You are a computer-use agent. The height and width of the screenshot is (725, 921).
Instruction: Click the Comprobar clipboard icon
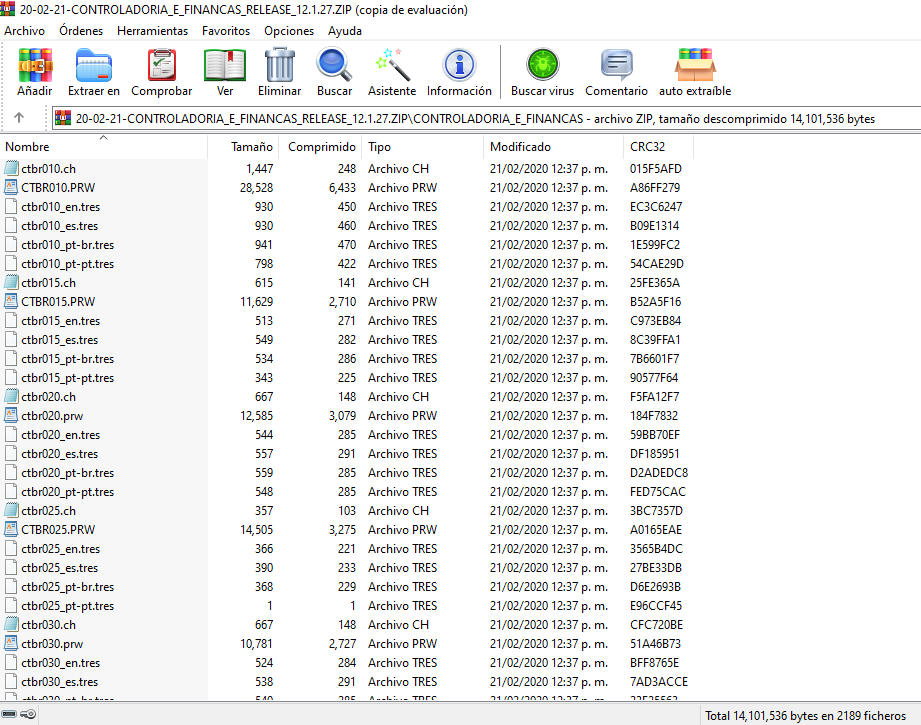(x=162, y=65)
